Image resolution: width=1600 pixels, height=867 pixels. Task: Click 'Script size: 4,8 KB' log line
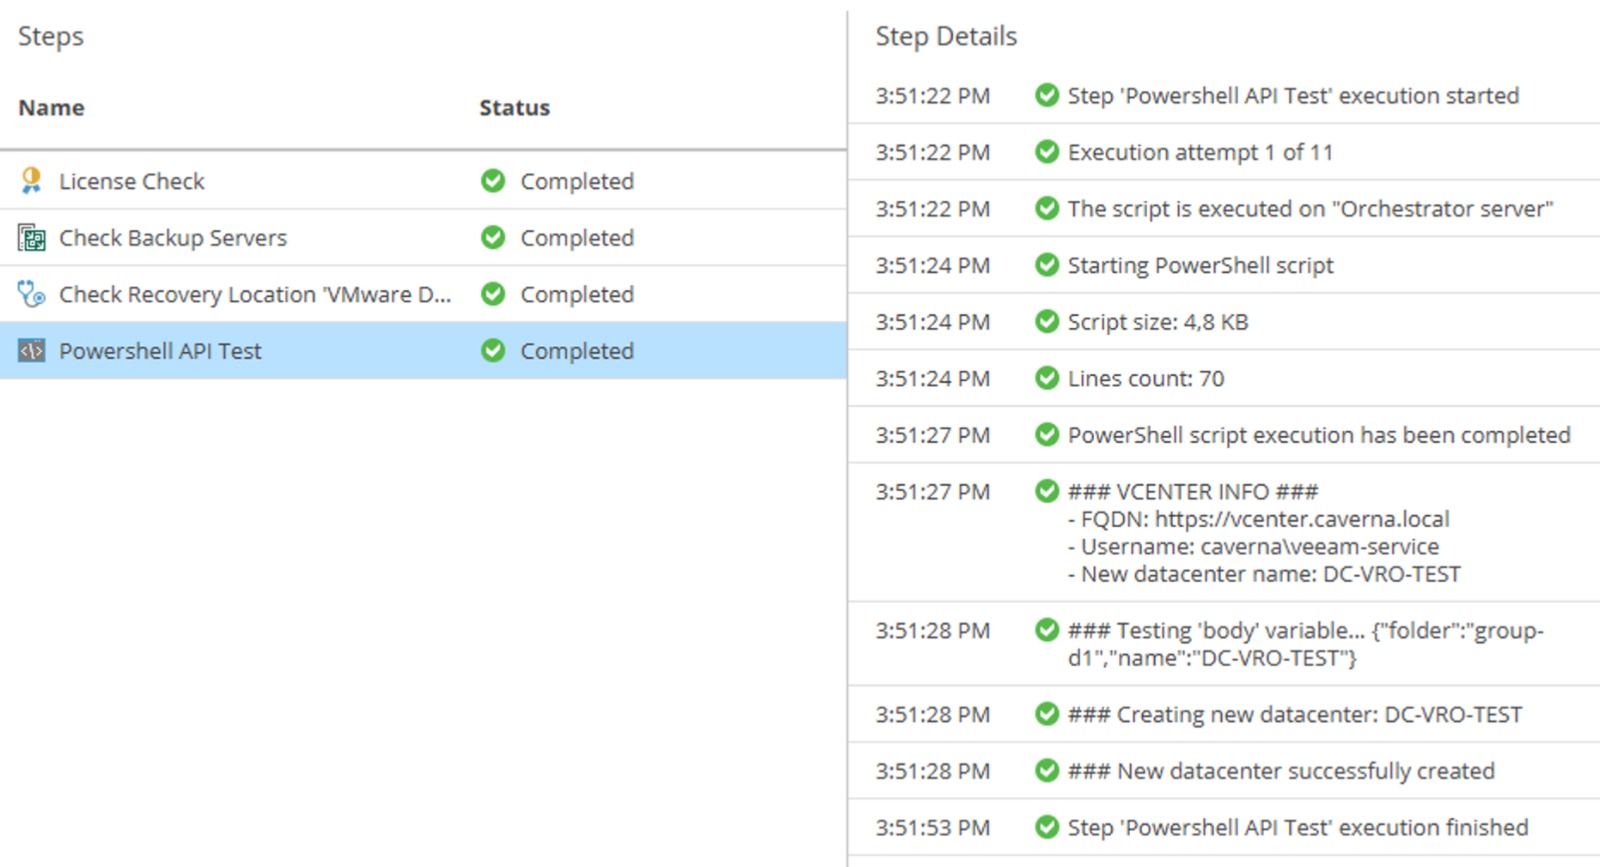[x=1158, y=322]
